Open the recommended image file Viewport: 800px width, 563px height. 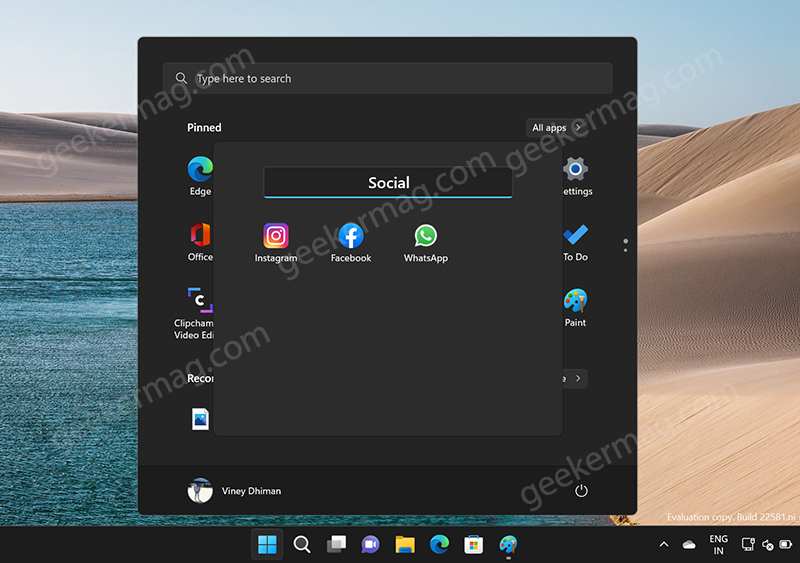(200, 419)
